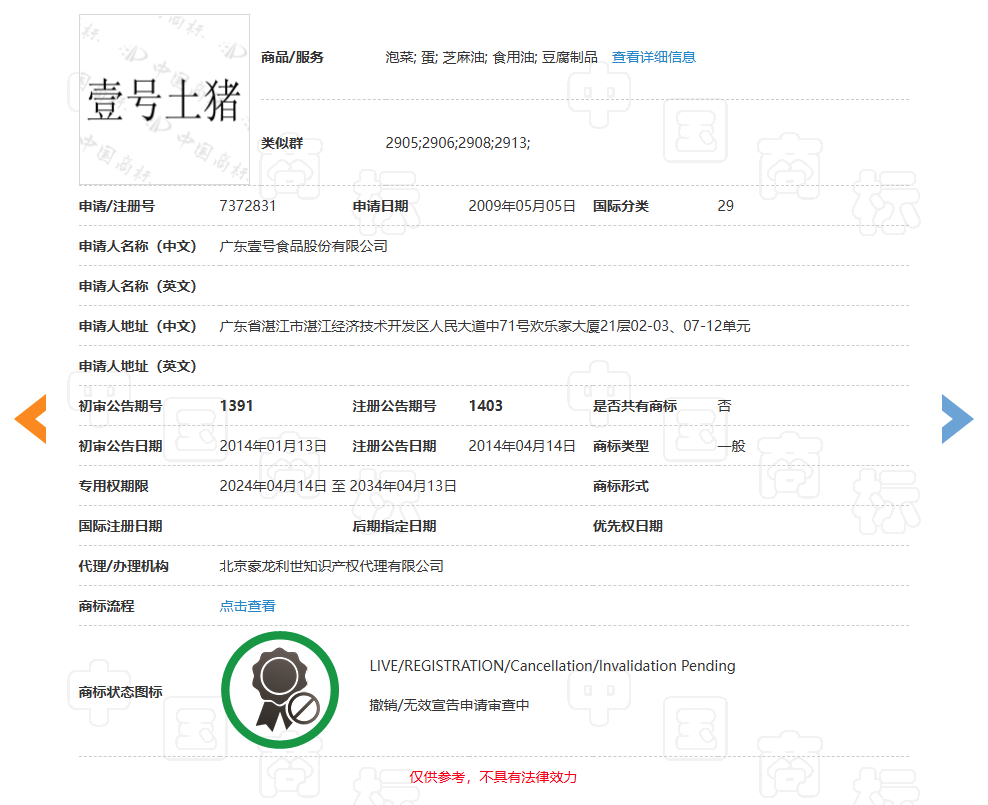Click the 商标类型 field label

621,446
